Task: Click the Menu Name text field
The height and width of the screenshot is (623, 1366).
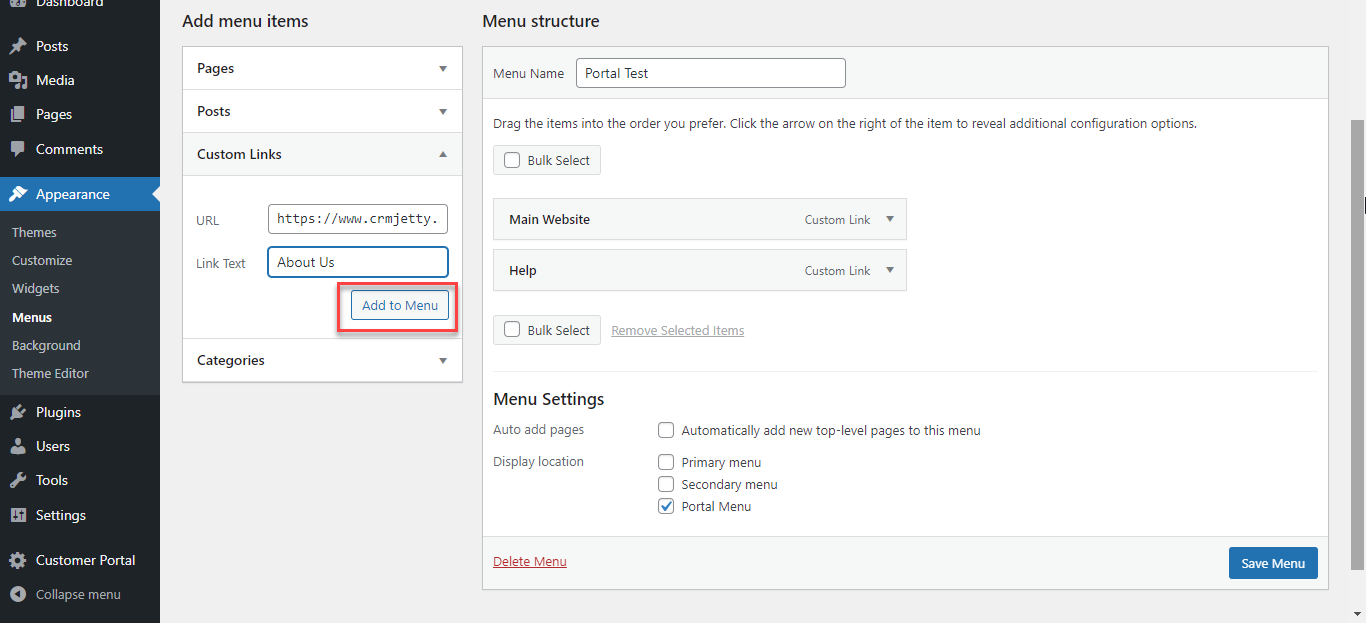Action: (710, 73)
